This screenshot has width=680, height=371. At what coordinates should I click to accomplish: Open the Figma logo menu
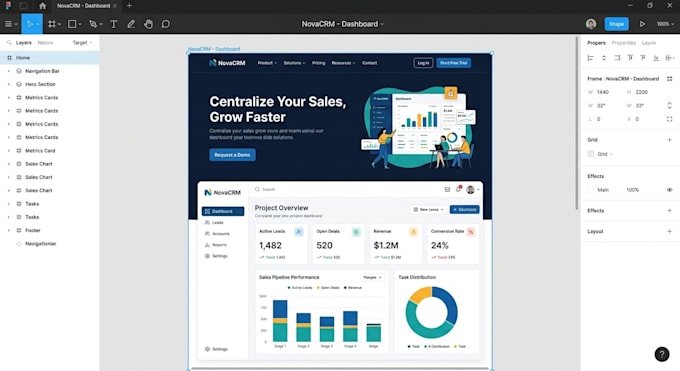pos(8,6)
